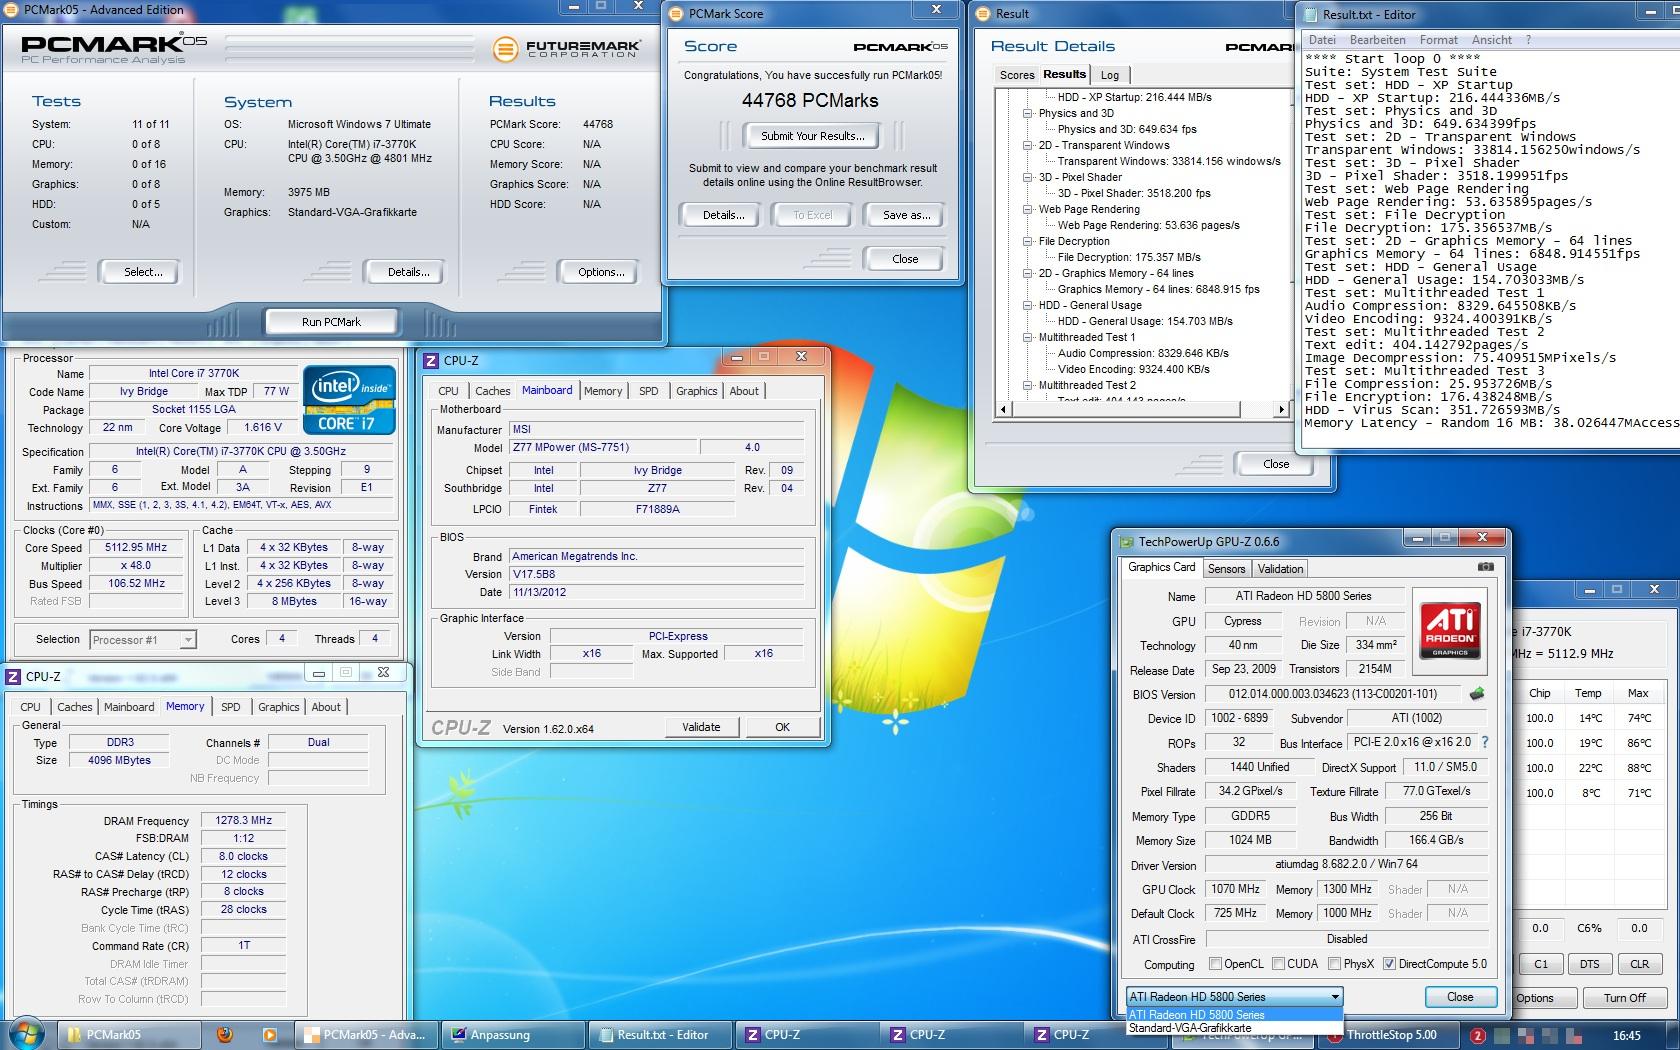This screenshot has height=1050, width=1680.
Task: Click the Close button in Result window
Action: coord(1276,464)
